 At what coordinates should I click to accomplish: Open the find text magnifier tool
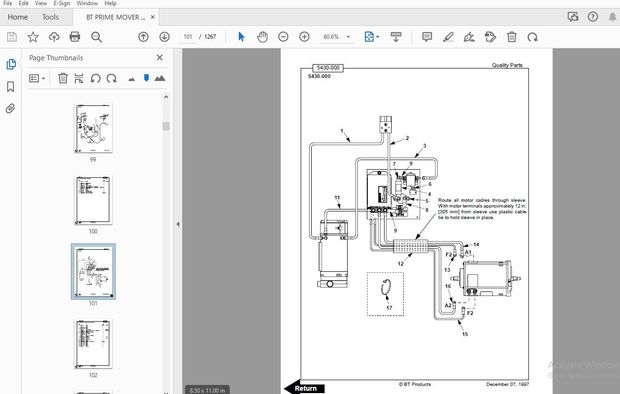(96, 37)
